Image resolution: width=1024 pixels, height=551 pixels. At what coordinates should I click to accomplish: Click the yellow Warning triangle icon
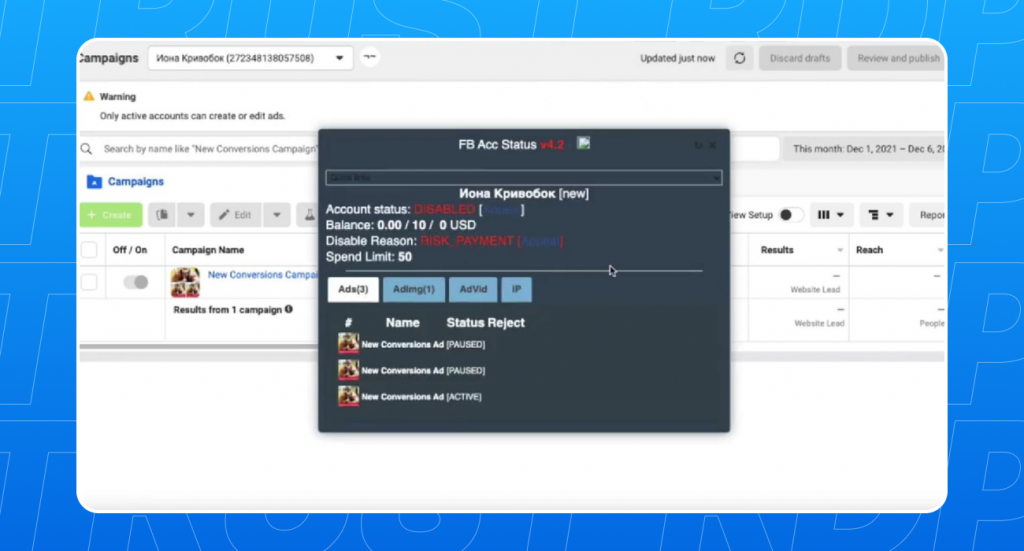coord(89,96)
